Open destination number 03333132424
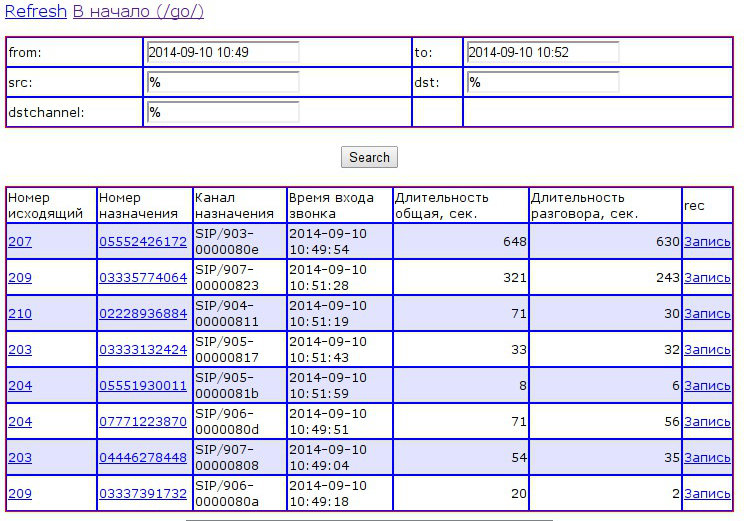The width and height of the screenshot is (744, 521). pyautogui.click(x=143, y=349)
